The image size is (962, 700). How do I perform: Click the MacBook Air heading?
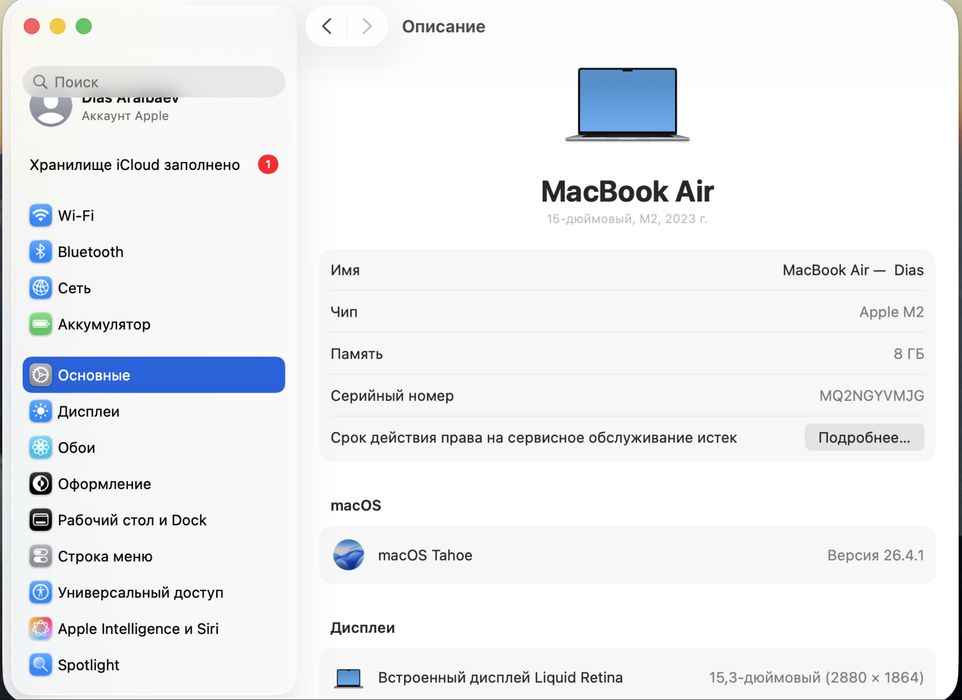click(627, 191)
